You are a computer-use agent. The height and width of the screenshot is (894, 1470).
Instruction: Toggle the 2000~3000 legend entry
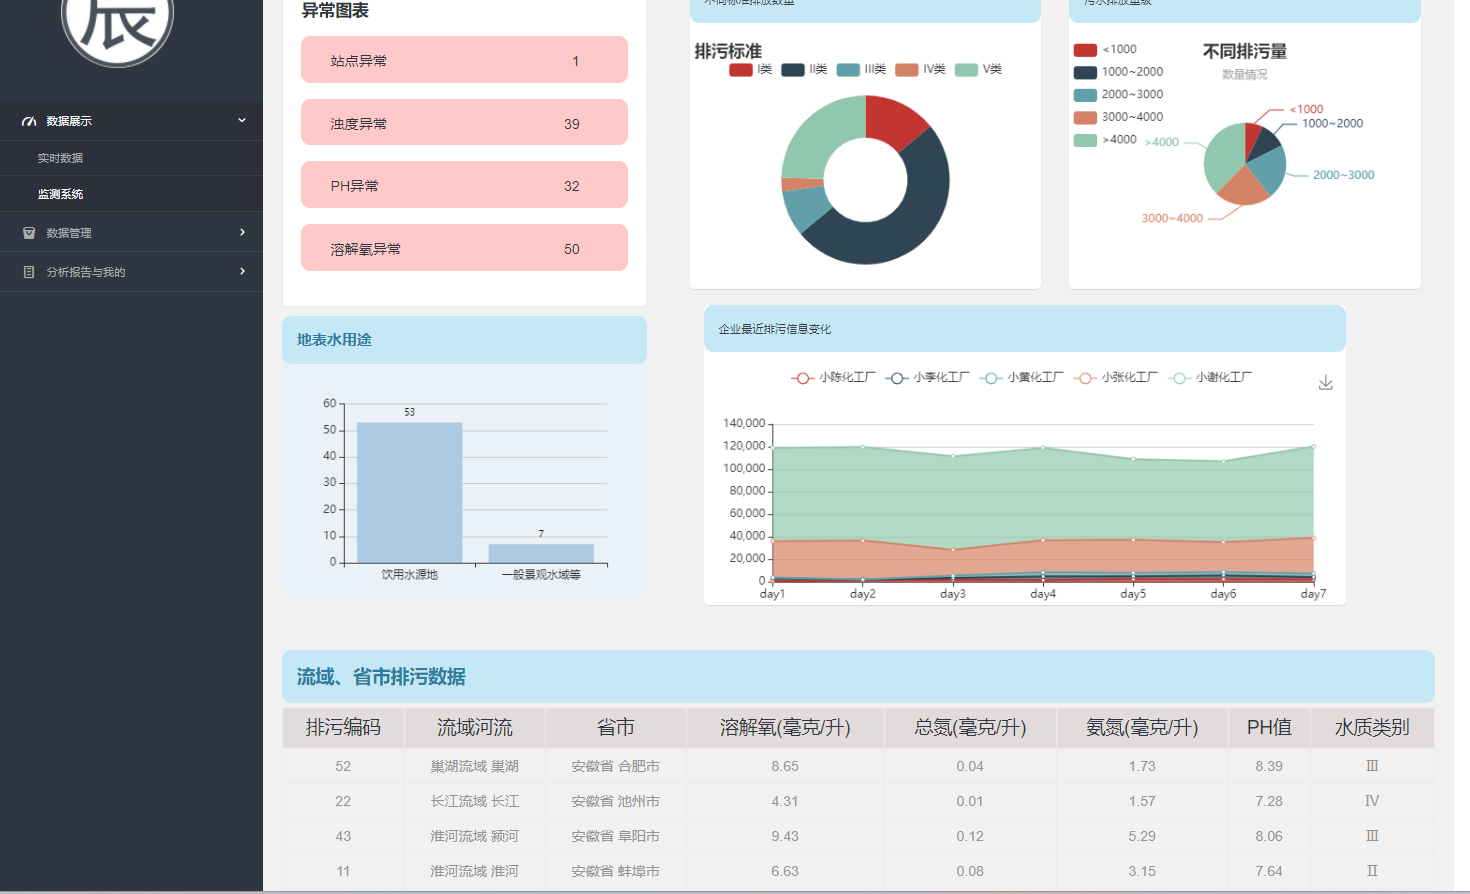pos(1118,94)
